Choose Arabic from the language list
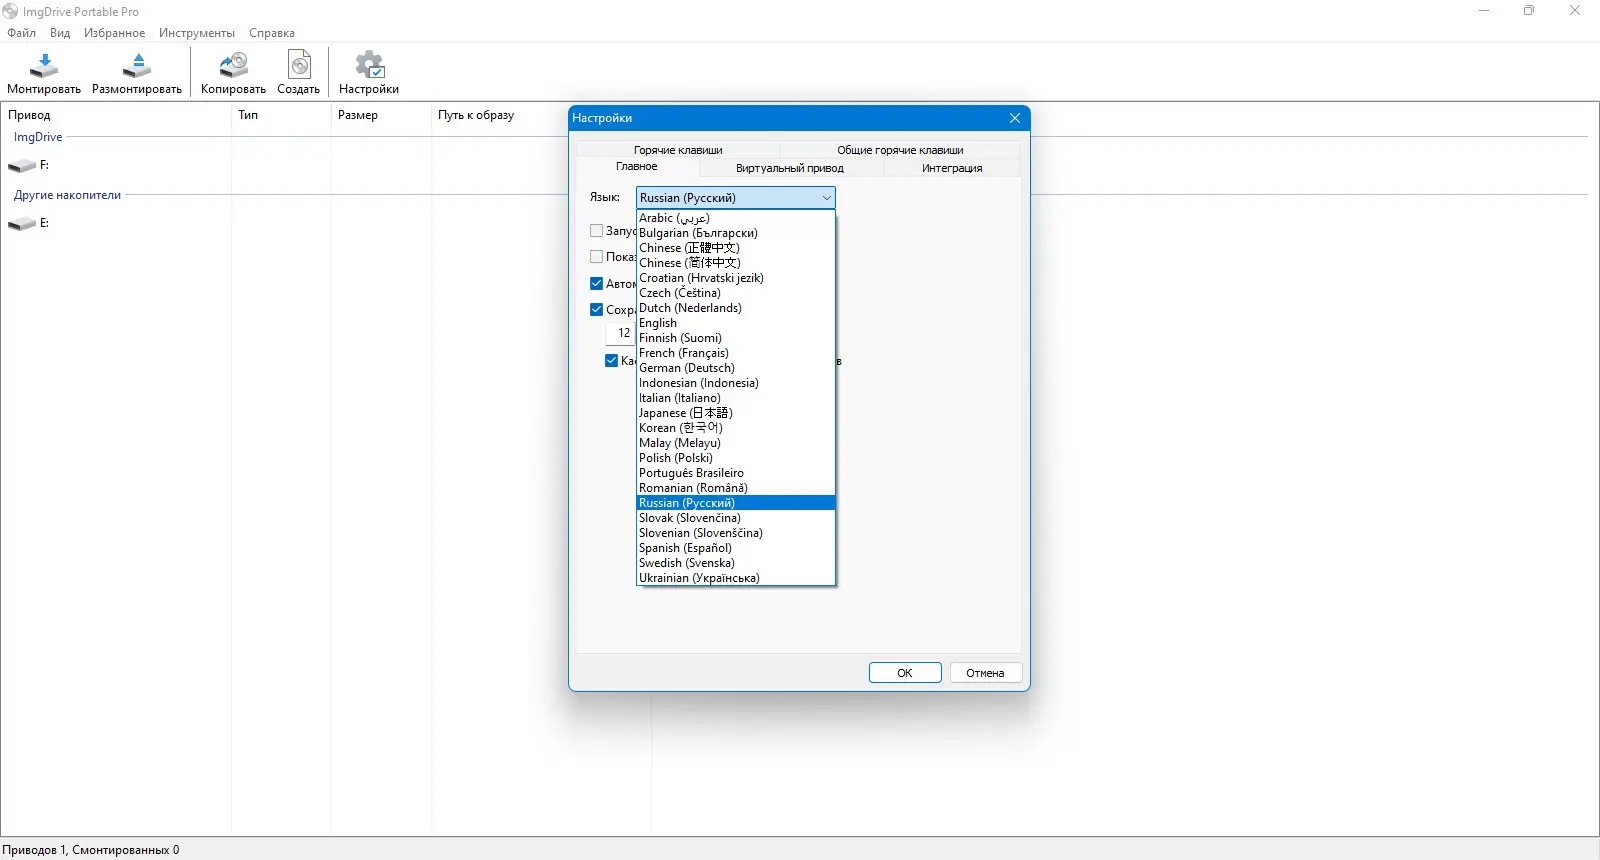 tap(736, 218)
